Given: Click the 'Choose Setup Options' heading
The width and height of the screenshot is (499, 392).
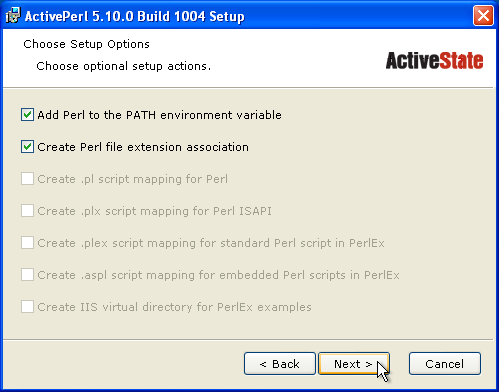Looking at the screenshot, I should [86, 44].
